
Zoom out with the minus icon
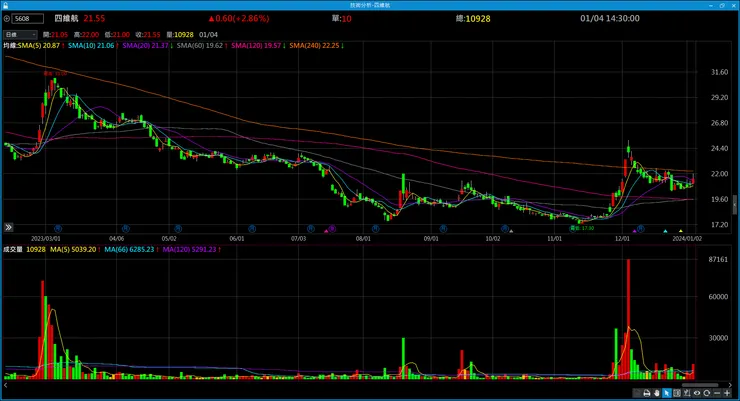[717, 393]
